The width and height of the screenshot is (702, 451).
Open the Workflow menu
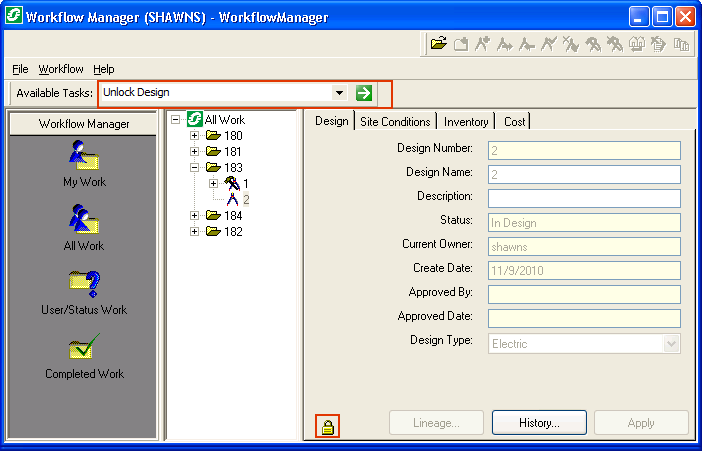pyautogui.click(x=61, y=69)
